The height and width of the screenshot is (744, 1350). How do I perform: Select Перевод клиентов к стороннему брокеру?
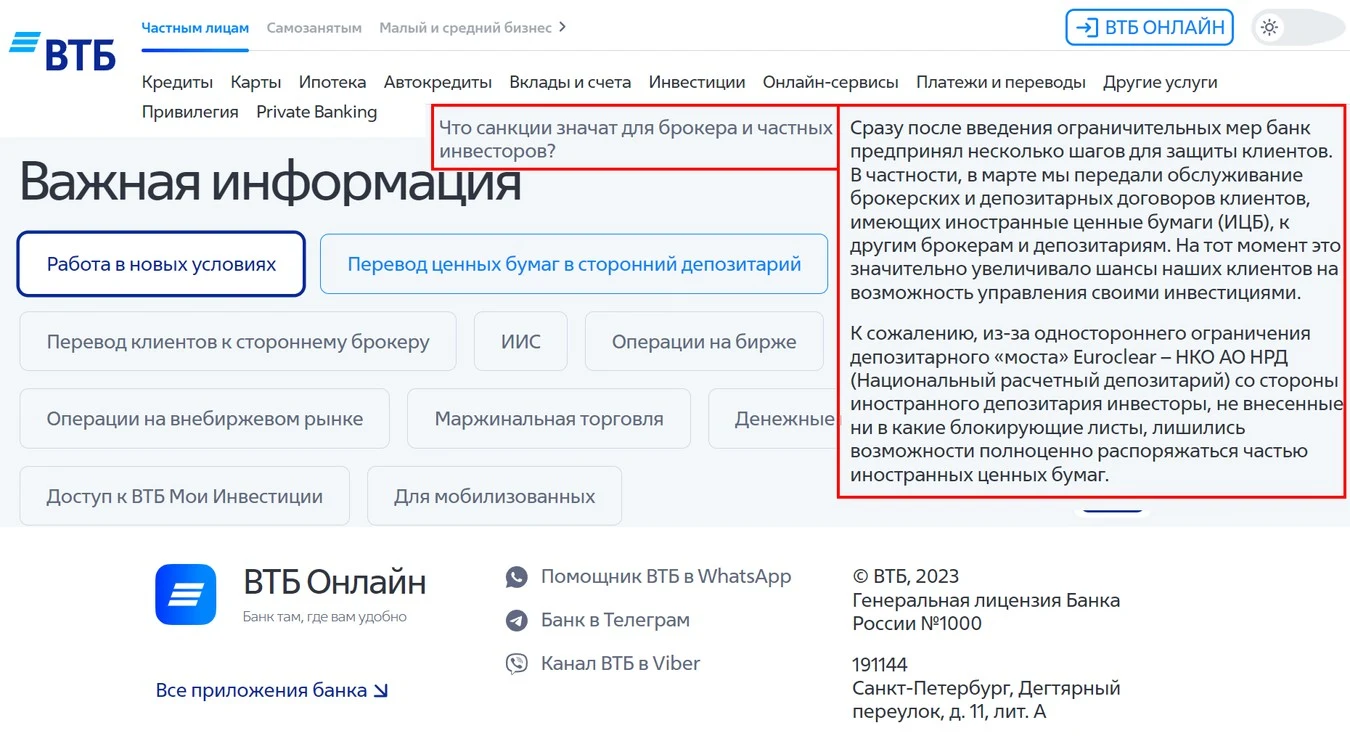click(238, 342)
